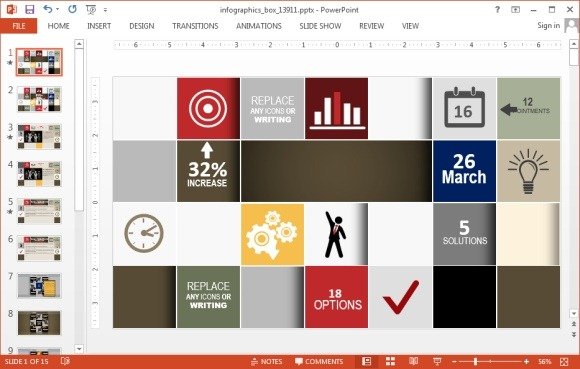Screen dimensions: 580x369
Task: Start Slide Show from status bar icon
Action: coord(437,361)
